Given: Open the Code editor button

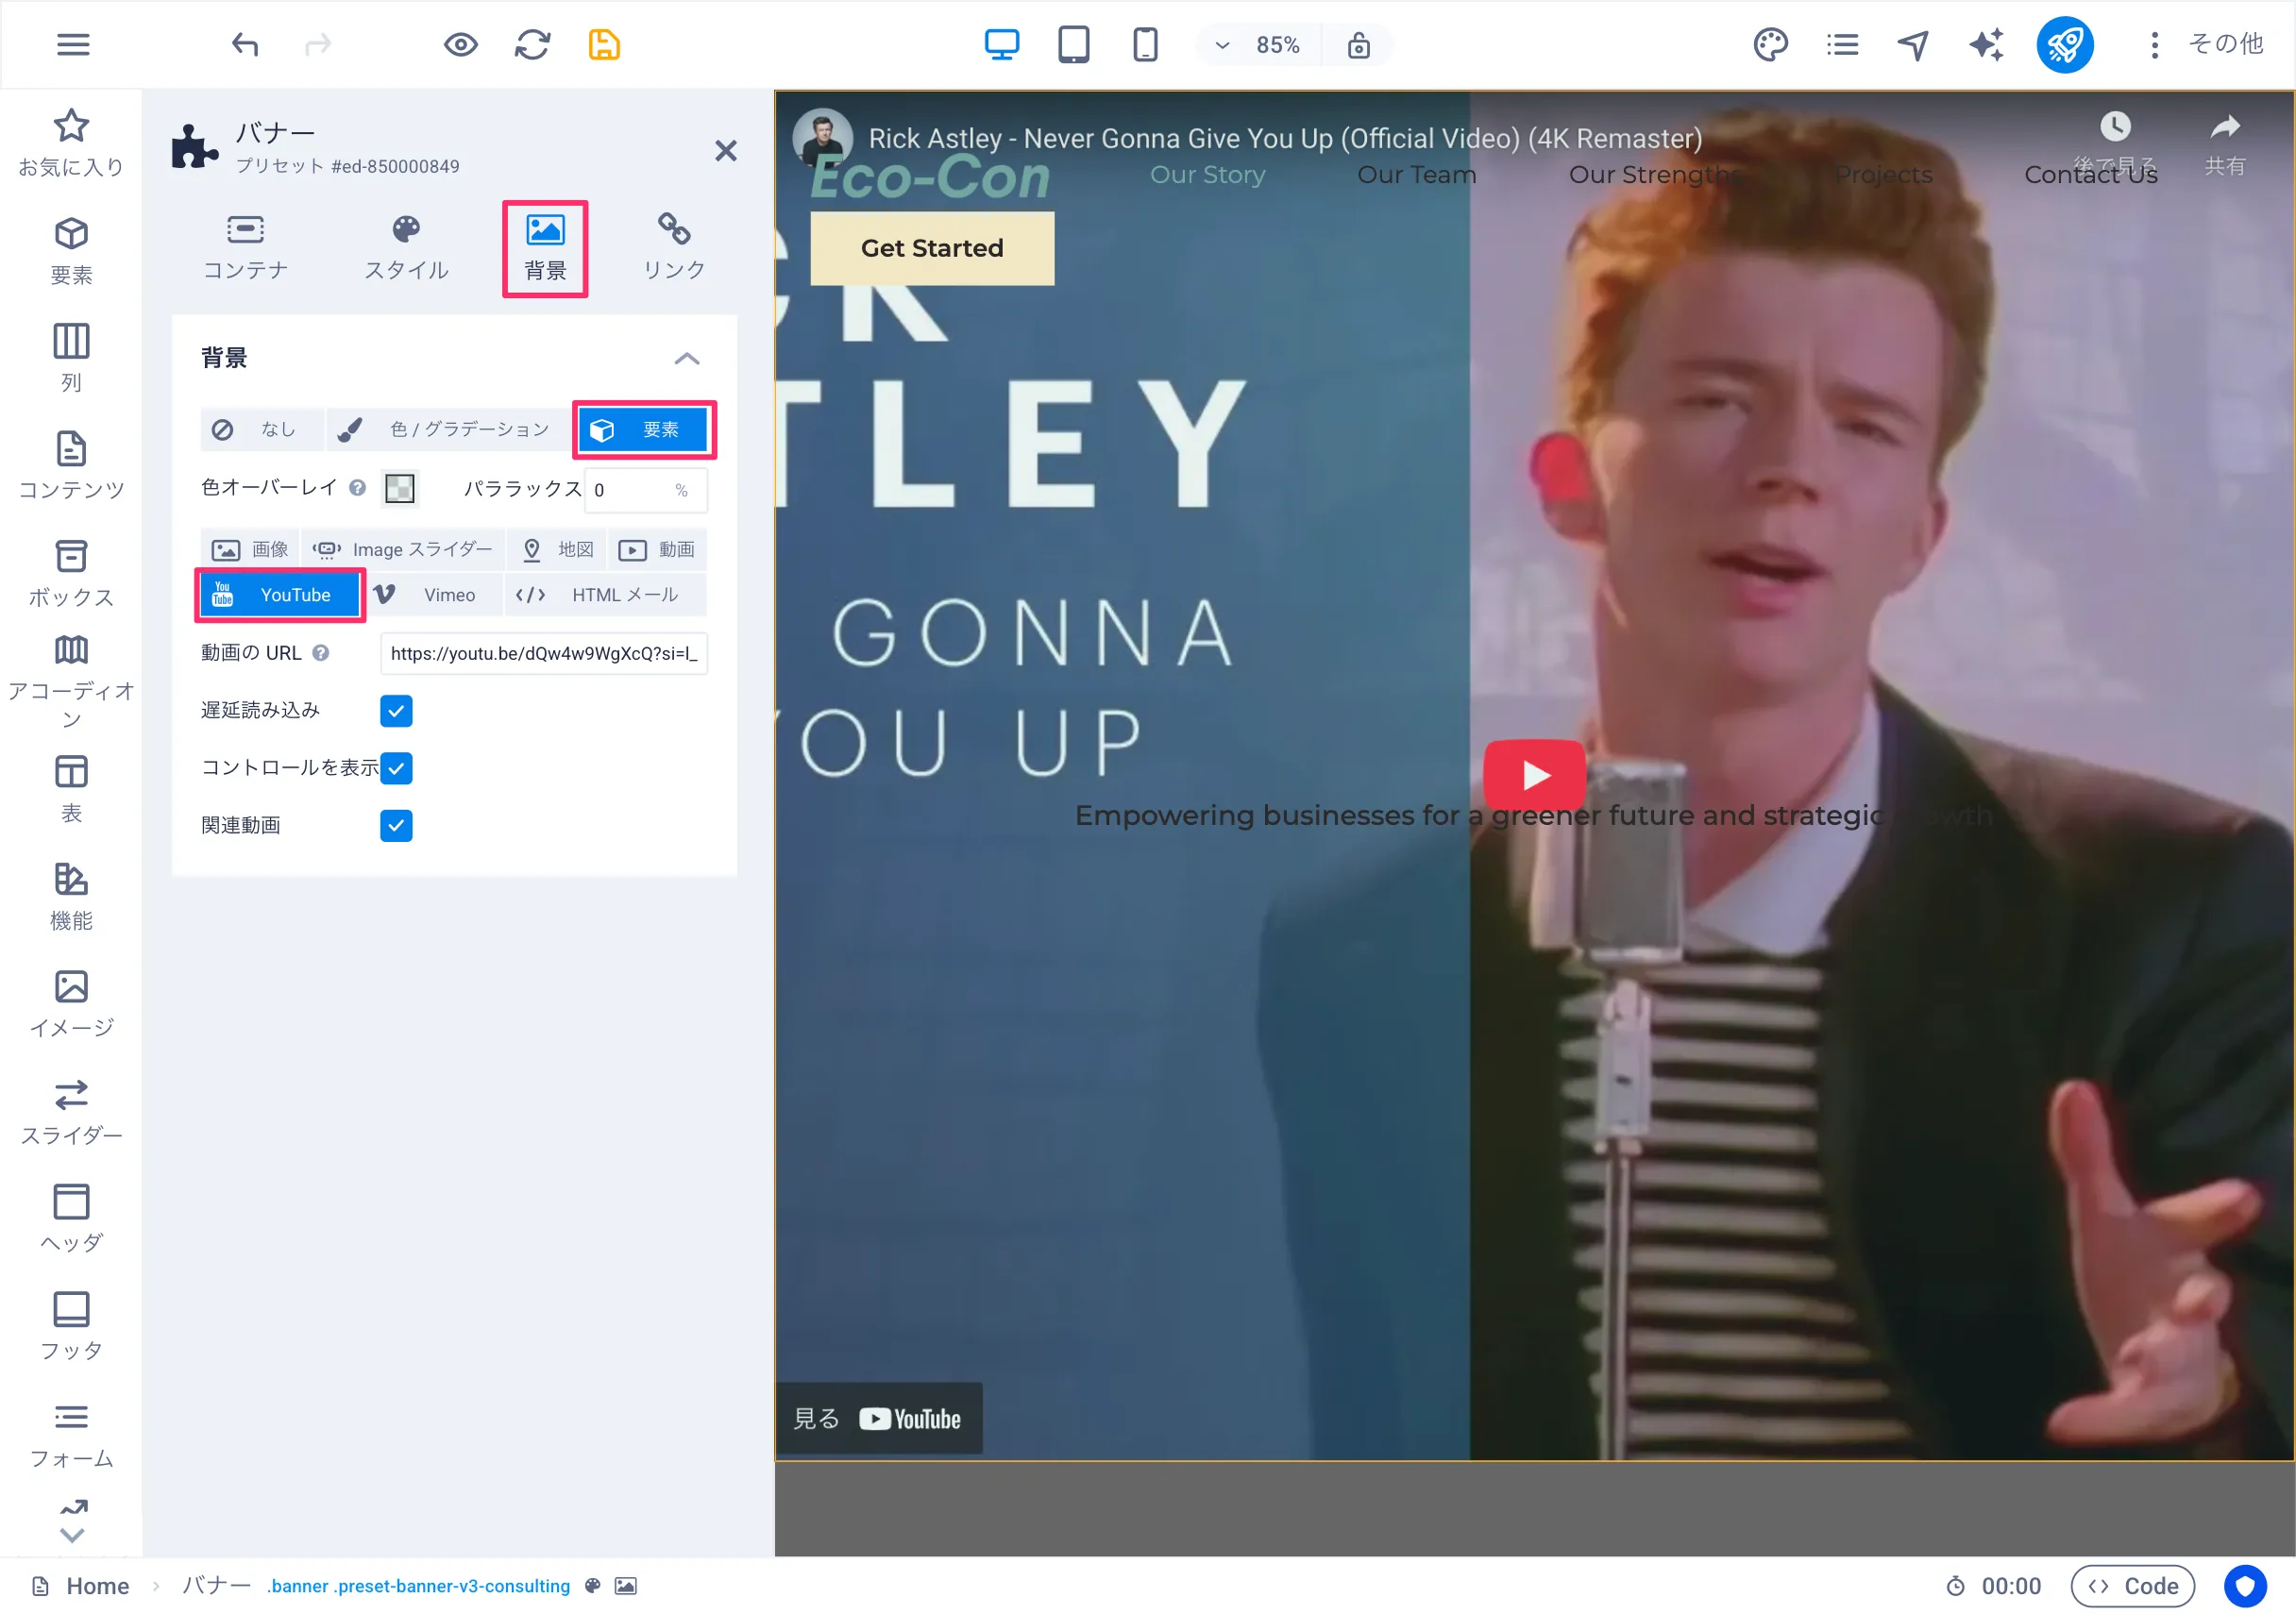Looking at the screenshot, I should point(2132,1586).
